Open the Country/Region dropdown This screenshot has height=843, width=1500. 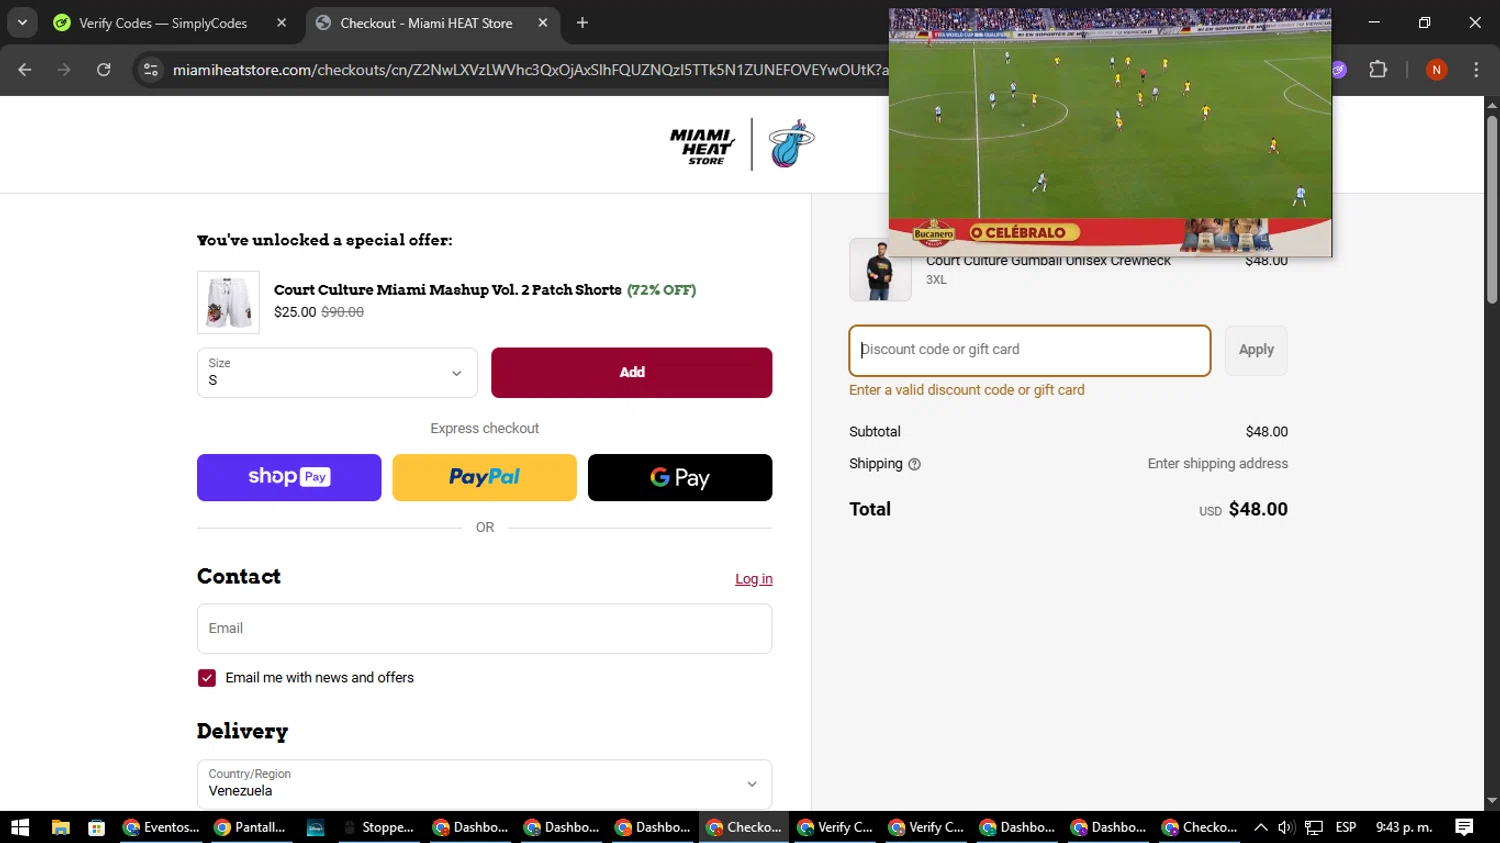[484, 784]
